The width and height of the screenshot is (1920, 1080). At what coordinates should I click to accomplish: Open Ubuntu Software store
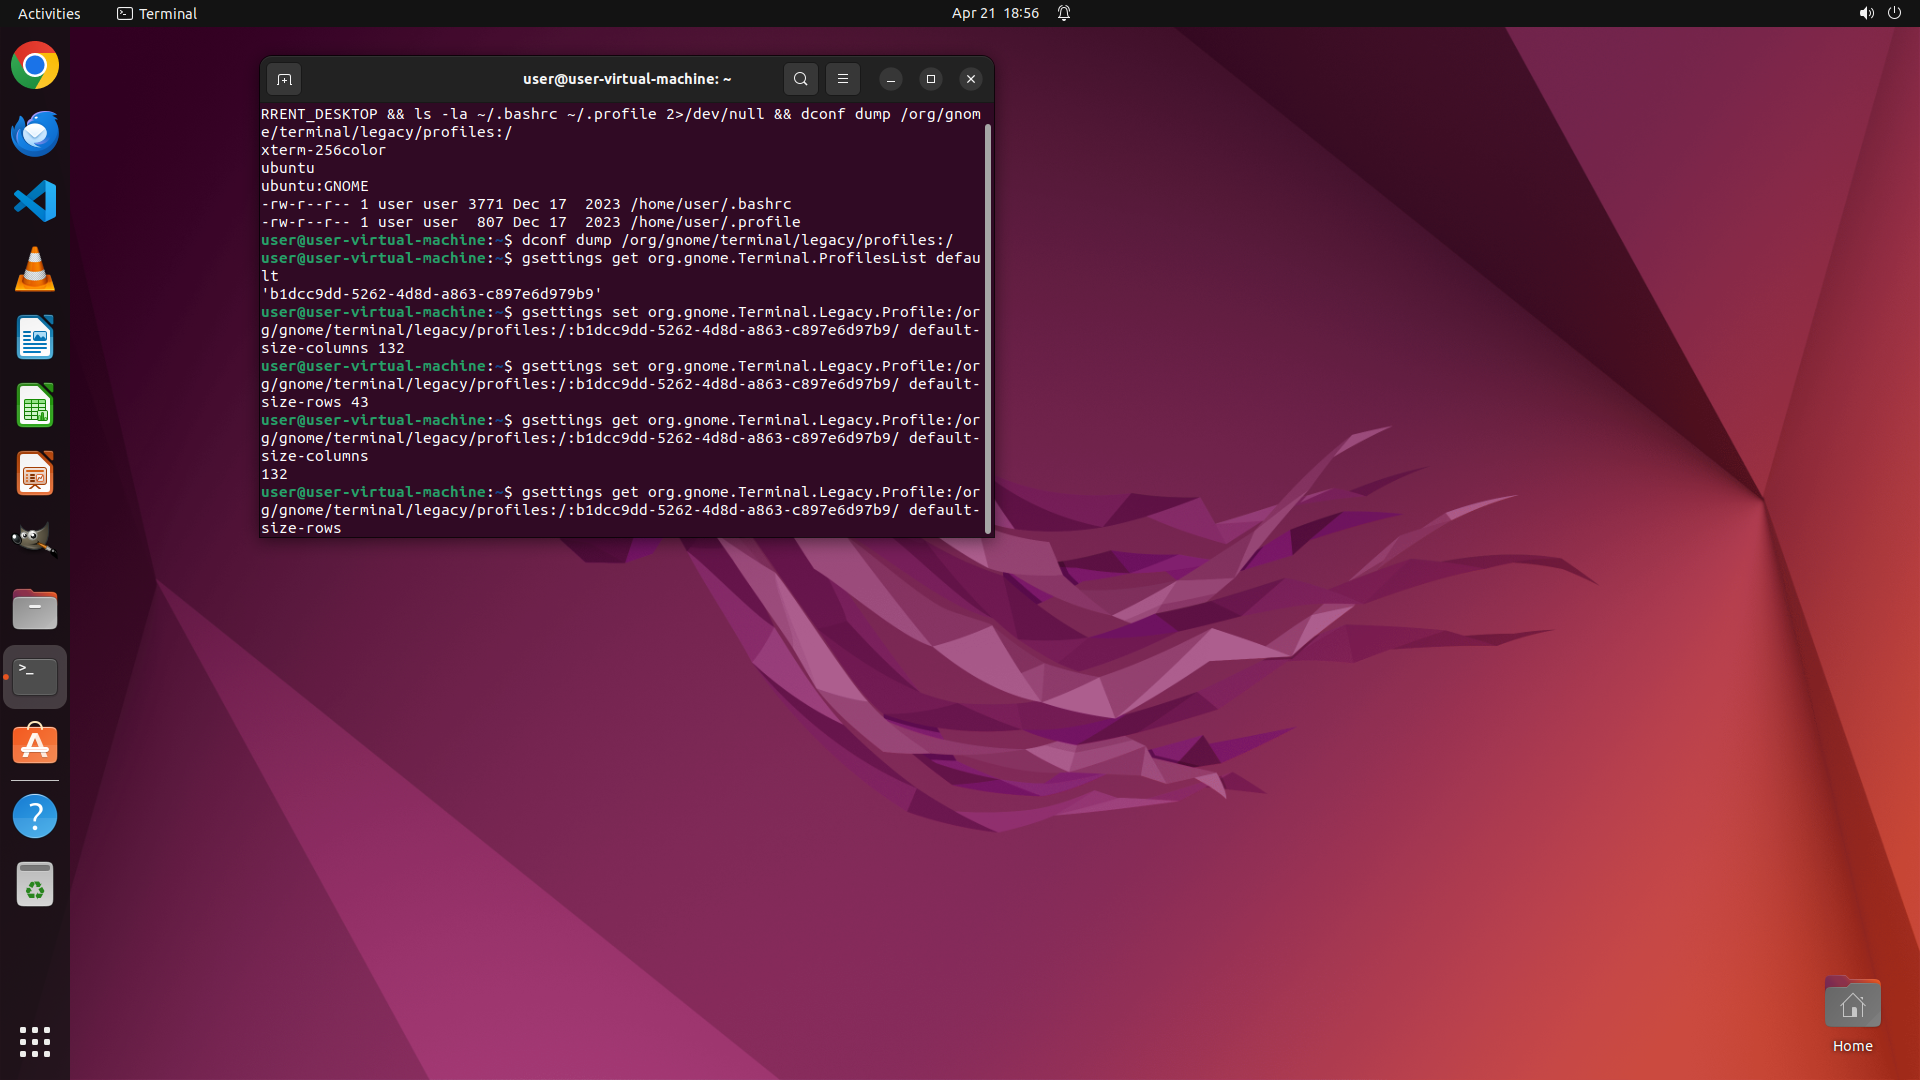pyautogui.click(x=35, y=745)
